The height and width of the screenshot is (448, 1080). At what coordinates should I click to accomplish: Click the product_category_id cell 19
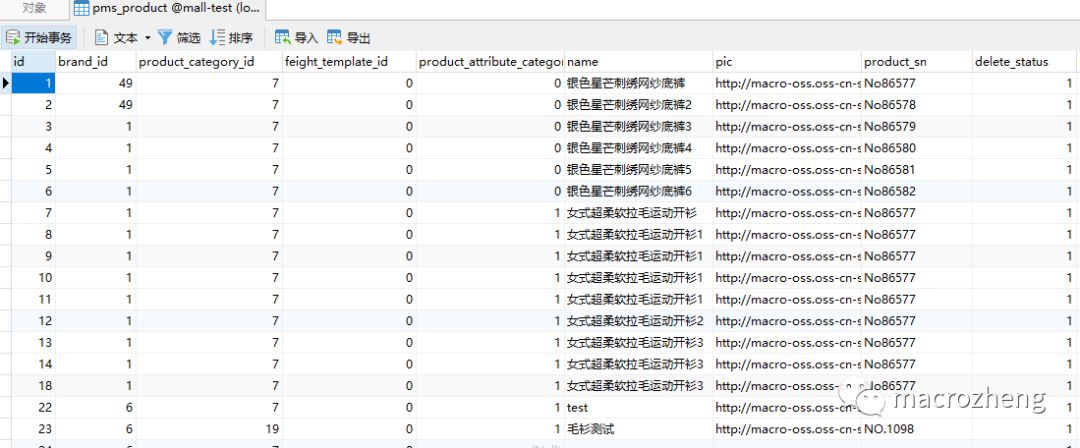pos(209,429)
